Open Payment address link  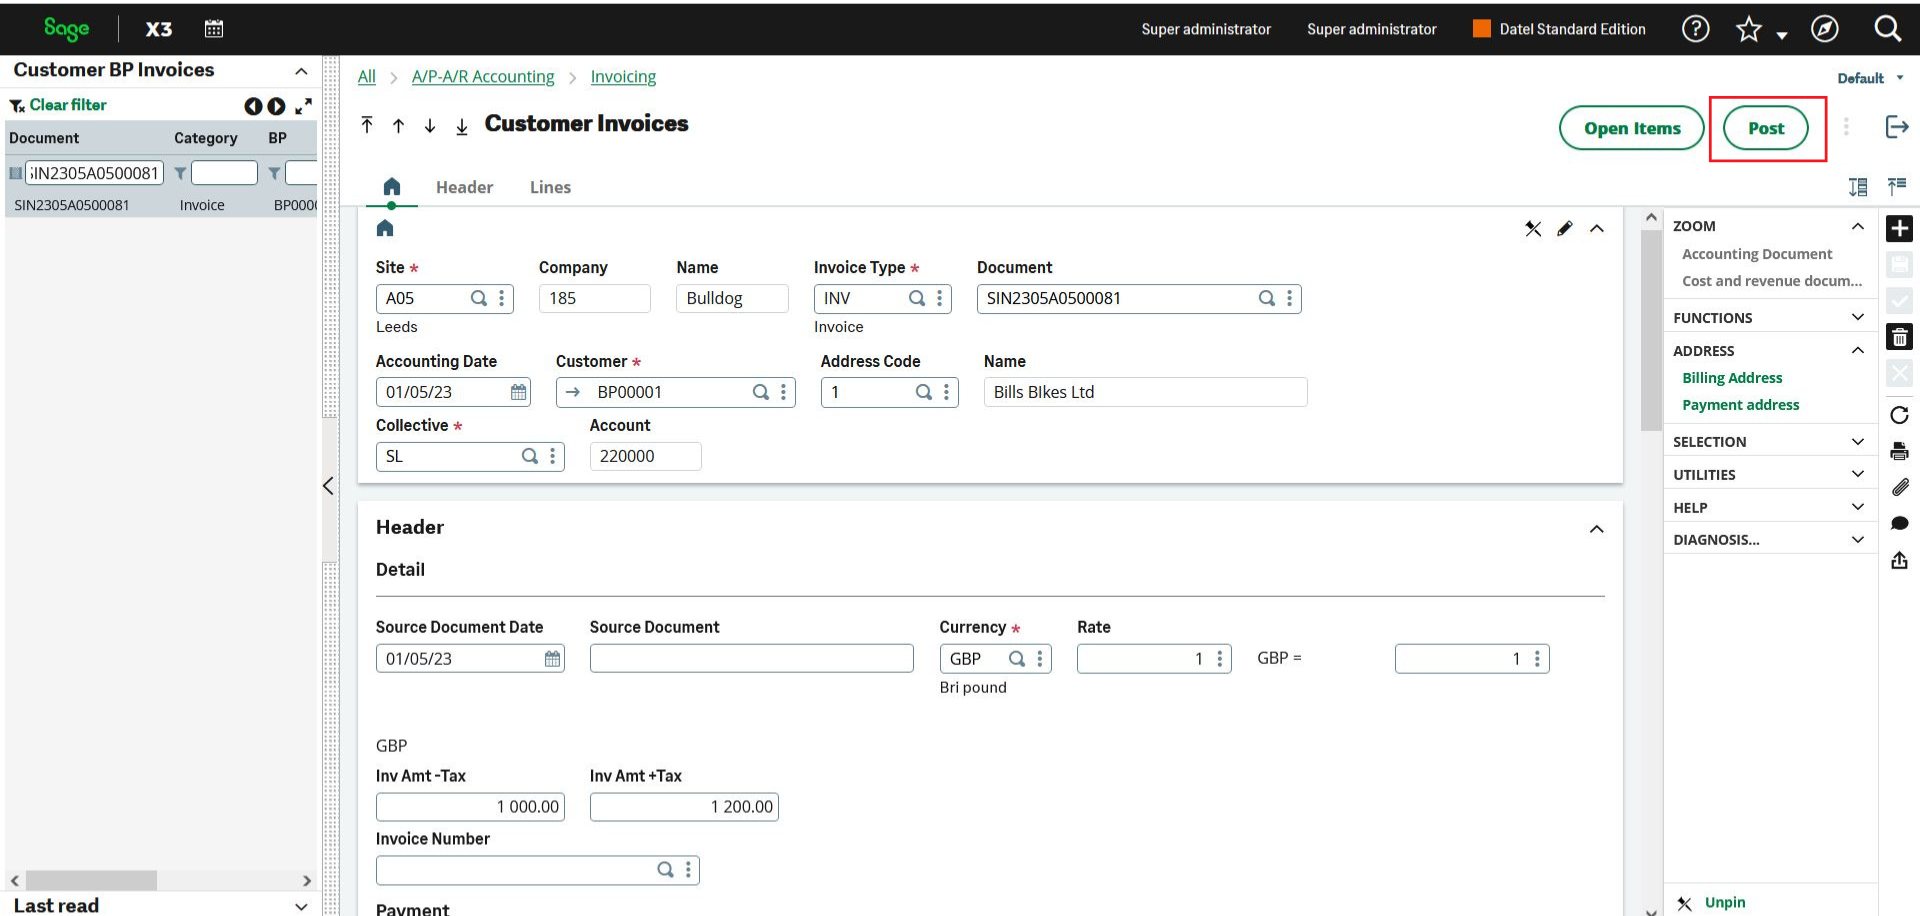(1740, 405)
